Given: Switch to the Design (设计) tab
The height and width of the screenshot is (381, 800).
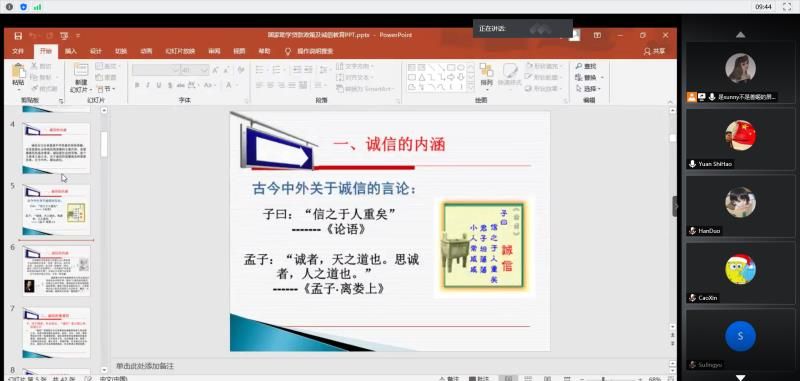Looking at the screenshot, I should tap(95, 51).
